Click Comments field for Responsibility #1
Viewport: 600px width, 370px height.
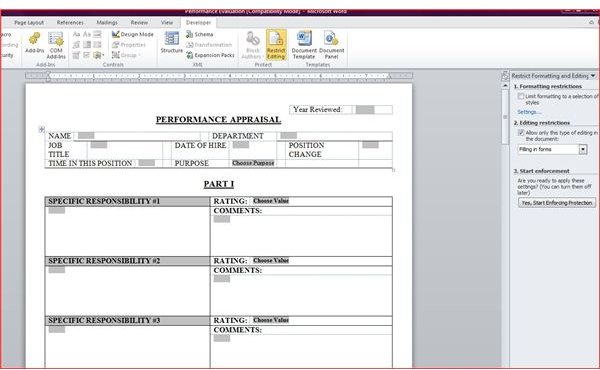[x=222, y=219]
